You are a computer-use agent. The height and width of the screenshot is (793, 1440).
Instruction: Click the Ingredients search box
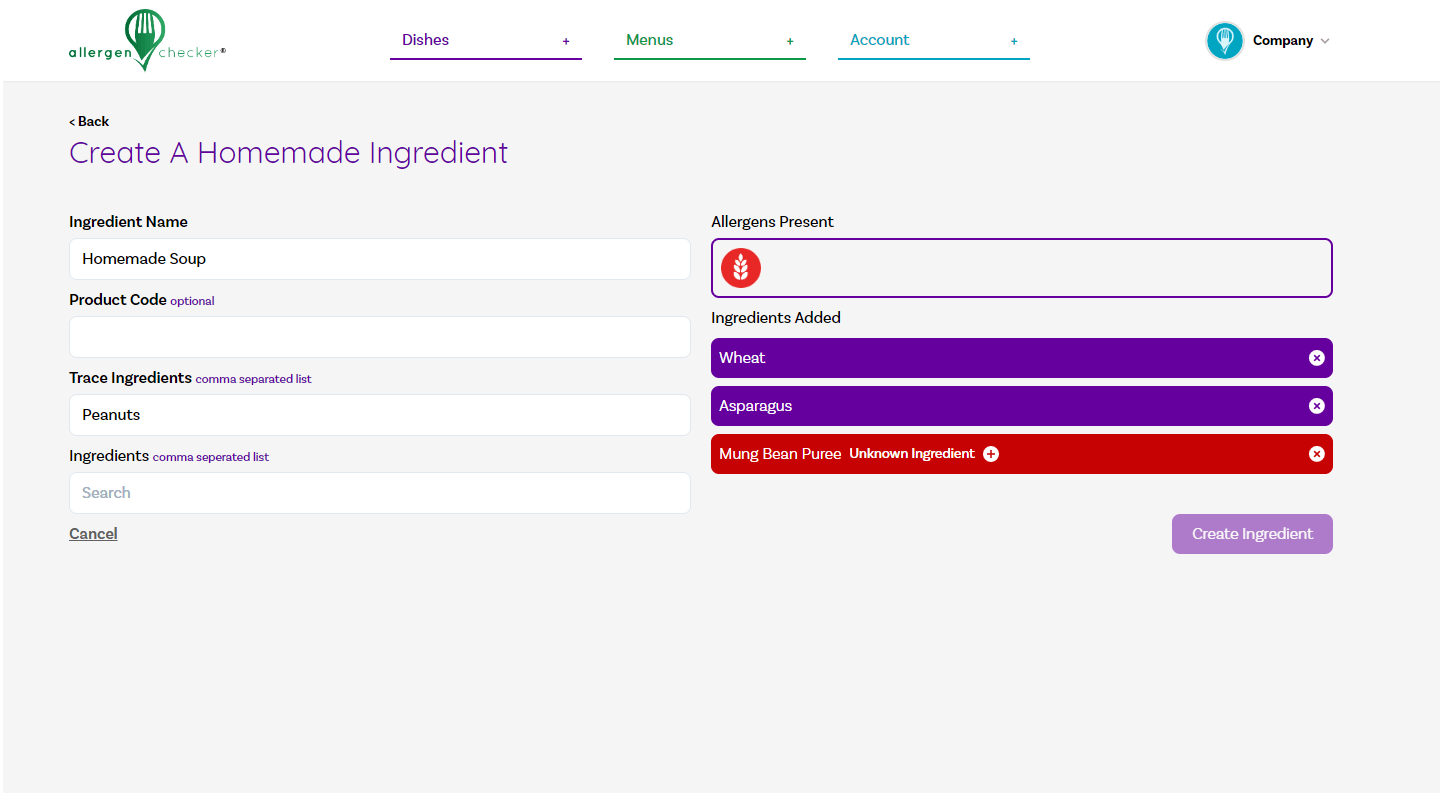[x=380, y=493]
